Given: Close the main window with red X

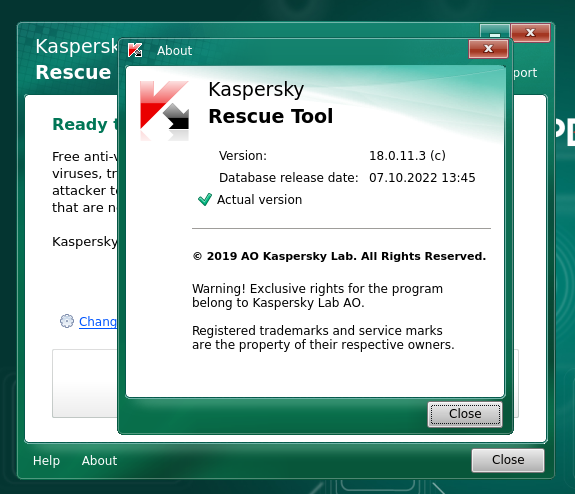Looking at the screenshot, I should click(x=530, y=33).
